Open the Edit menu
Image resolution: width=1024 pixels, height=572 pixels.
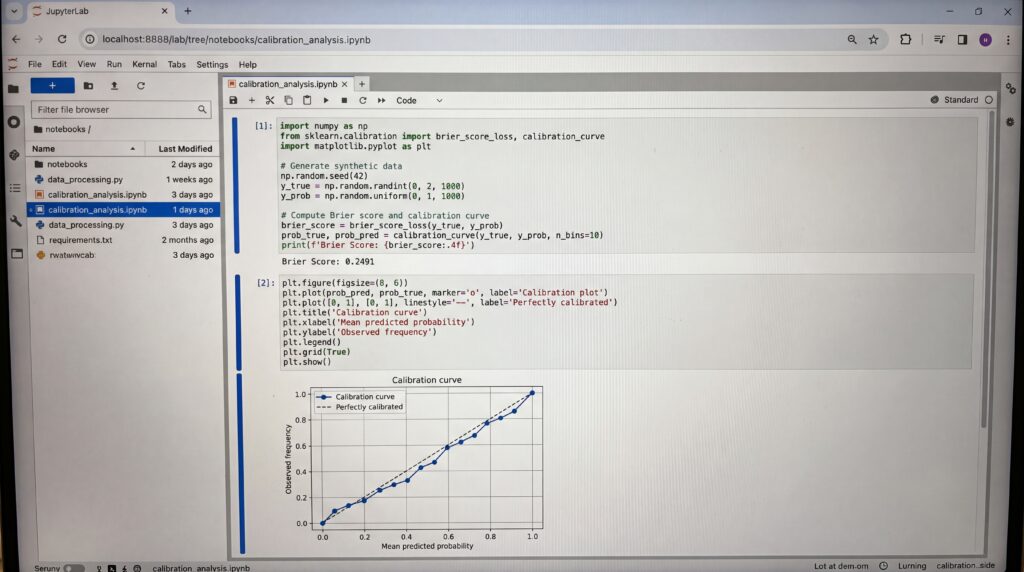tap(59, 65)
